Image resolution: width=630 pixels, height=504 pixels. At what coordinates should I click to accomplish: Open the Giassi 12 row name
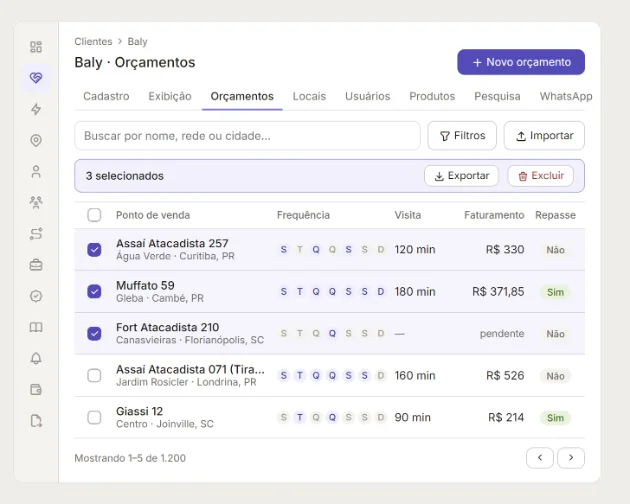(x=139, y=411)
